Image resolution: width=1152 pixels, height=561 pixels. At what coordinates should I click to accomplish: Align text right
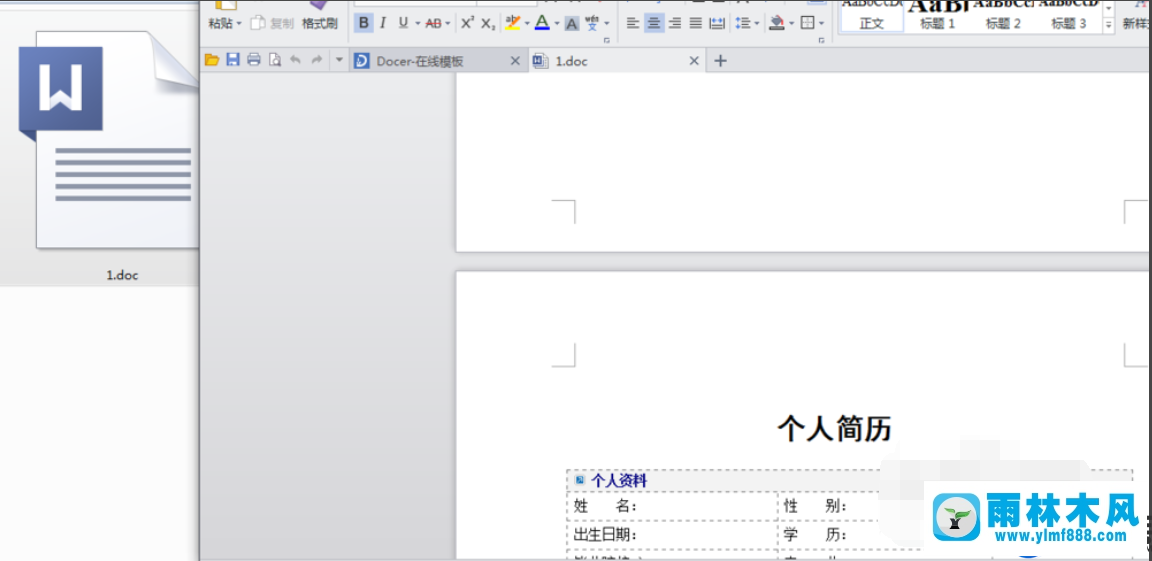click(x=674, y=23)
